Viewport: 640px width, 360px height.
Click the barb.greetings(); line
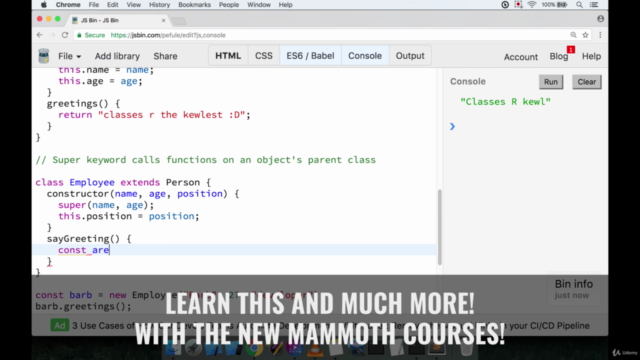[x=83, y=307]
